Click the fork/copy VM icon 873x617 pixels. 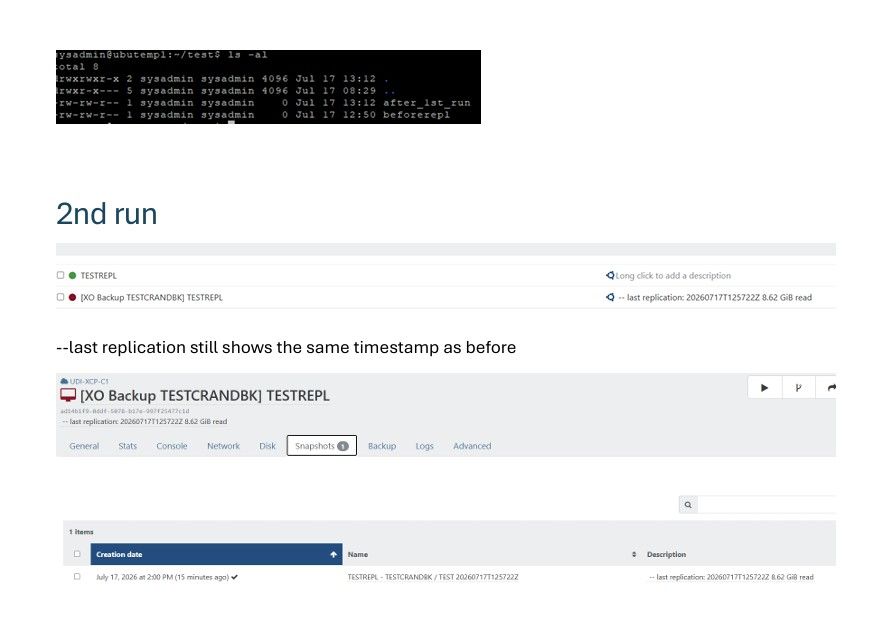[x=798, y=388]
